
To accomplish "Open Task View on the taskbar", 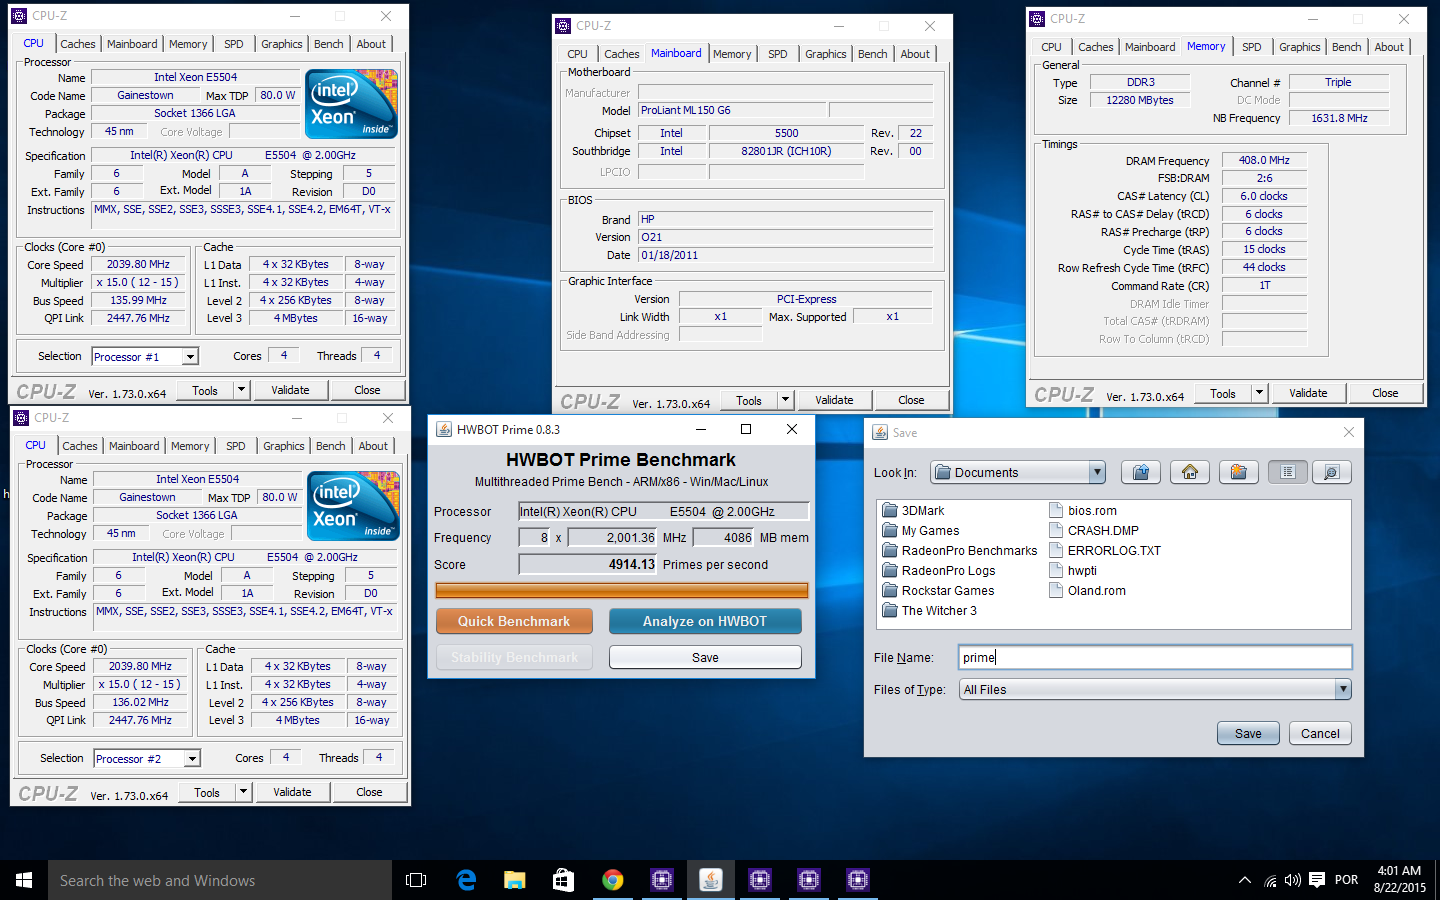I will [x=416, y=880].
